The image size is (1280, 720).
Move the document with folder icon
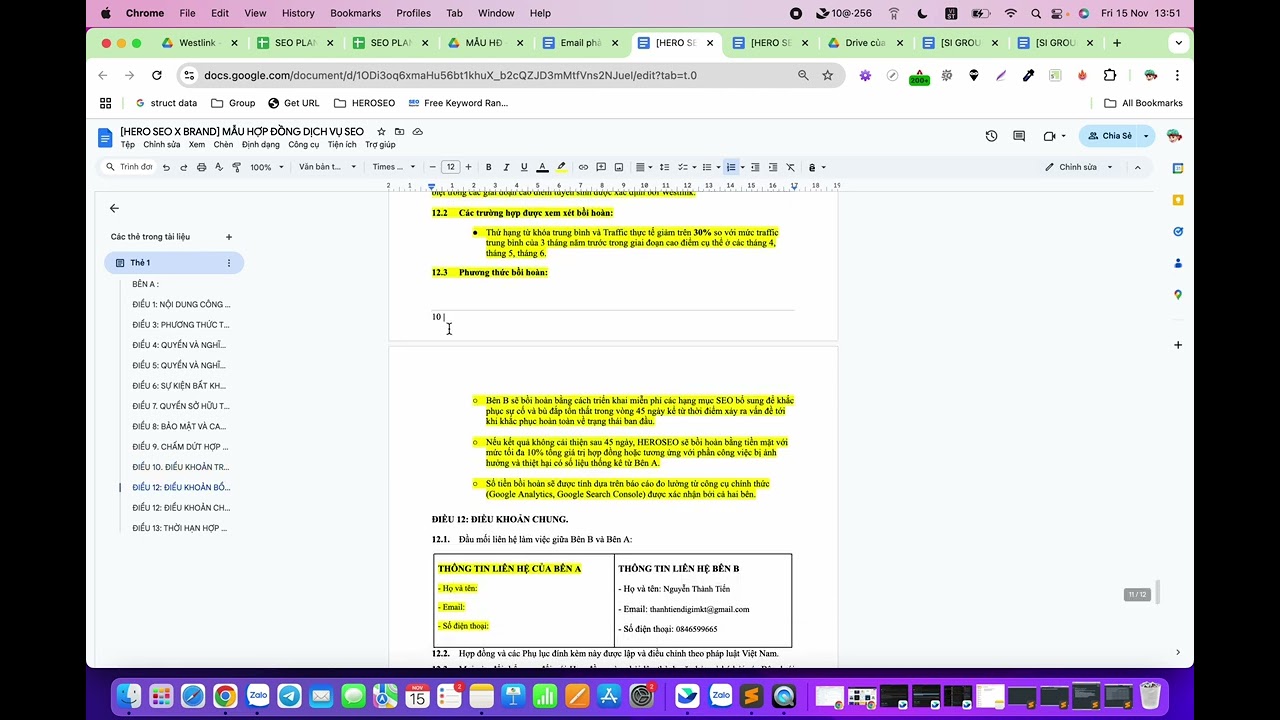pos(399,132)
